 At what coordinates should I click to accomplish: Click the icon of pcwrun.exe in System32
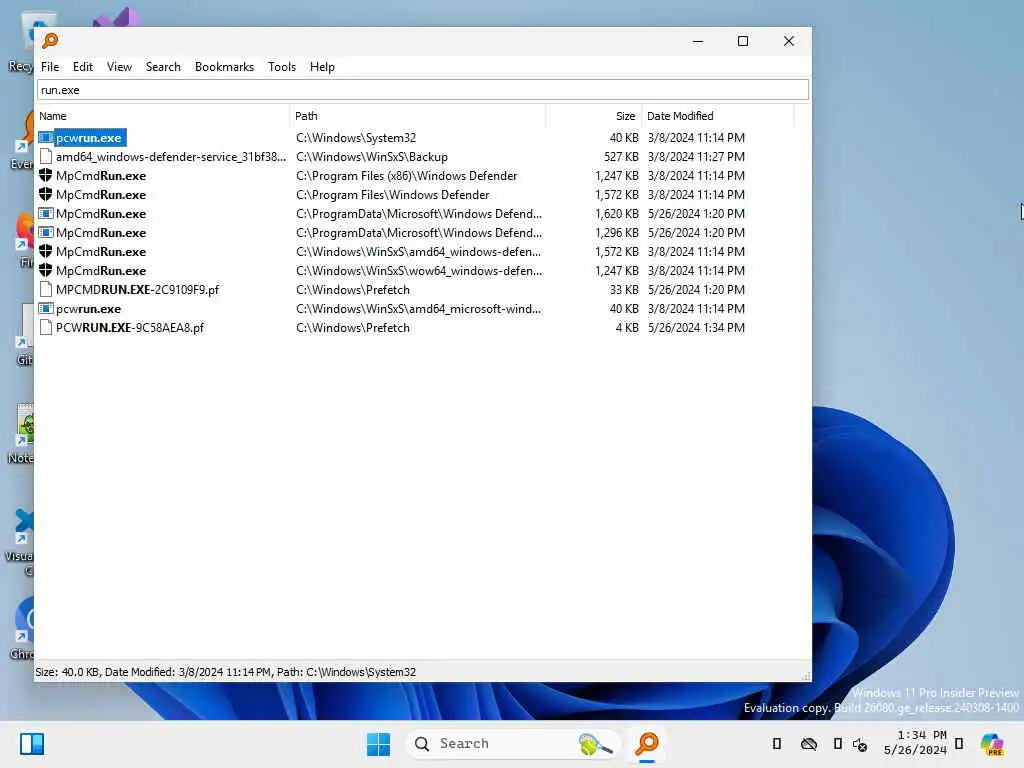pyautogui.click(x=46, y=138)
